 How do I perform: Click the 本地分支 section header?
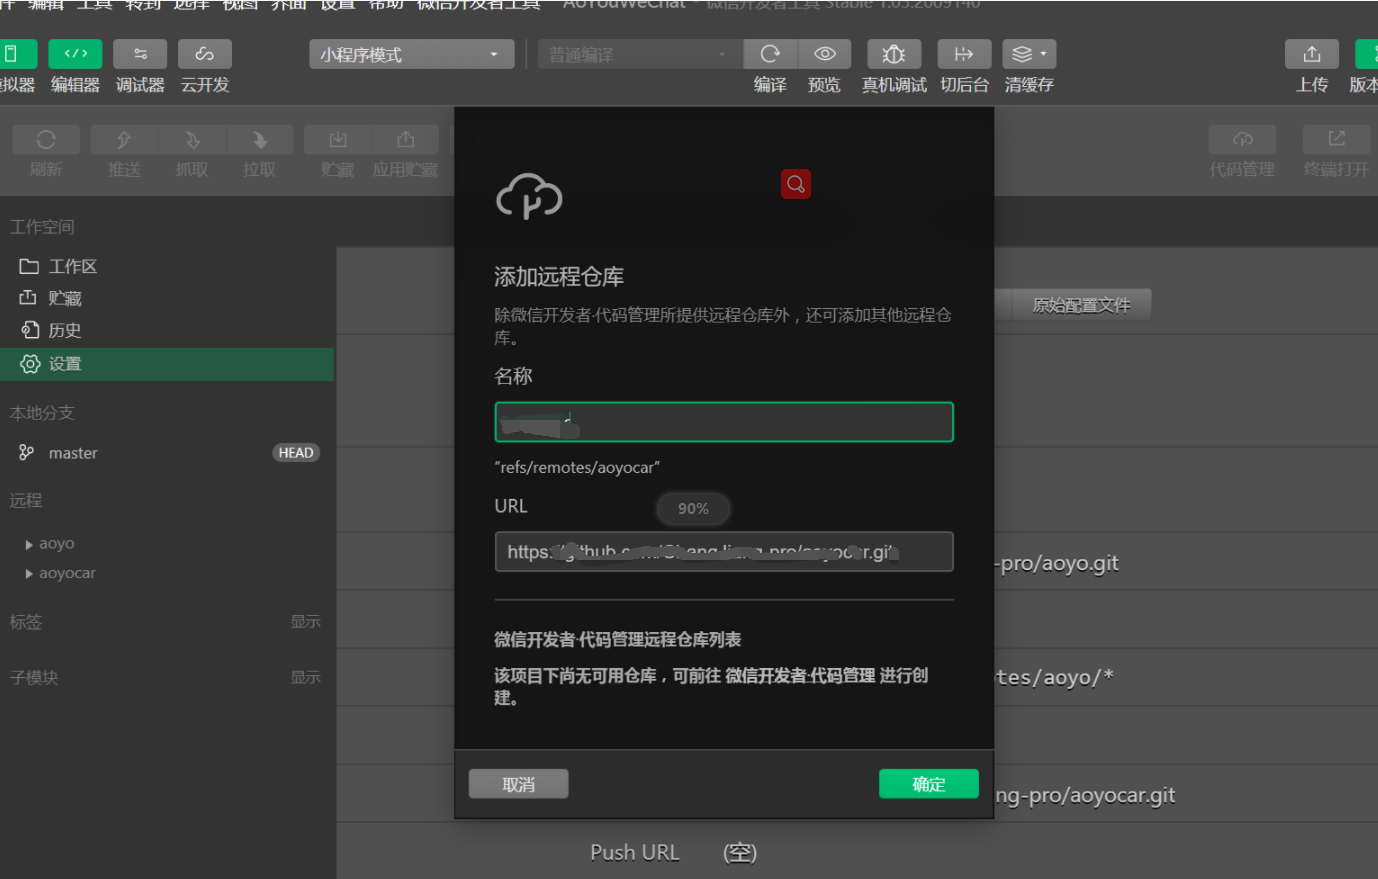[42, 413]
